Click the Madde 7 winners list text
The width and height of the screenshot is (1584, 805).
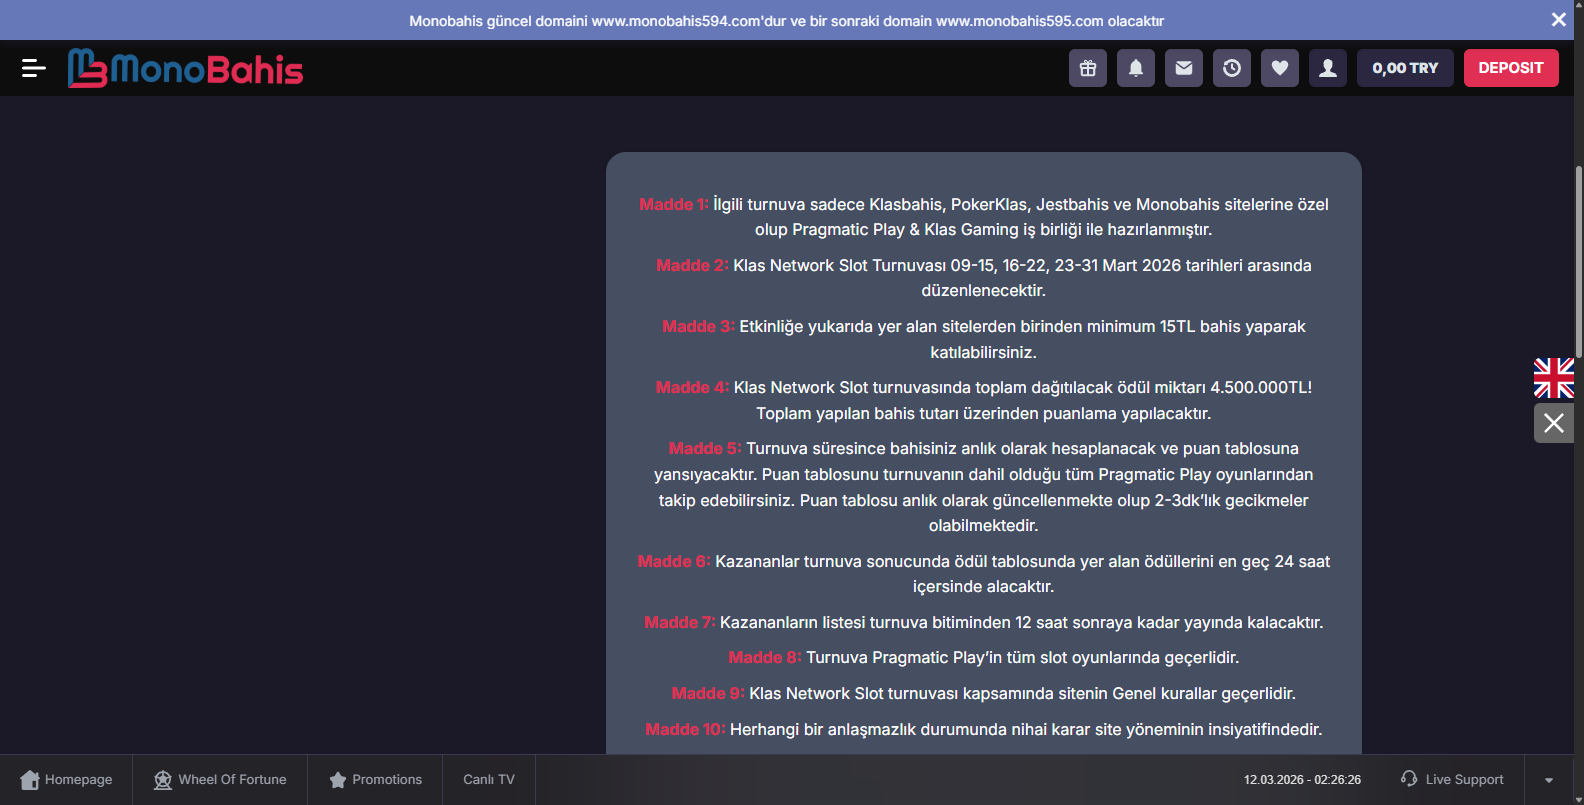click(x=984, y=623)
